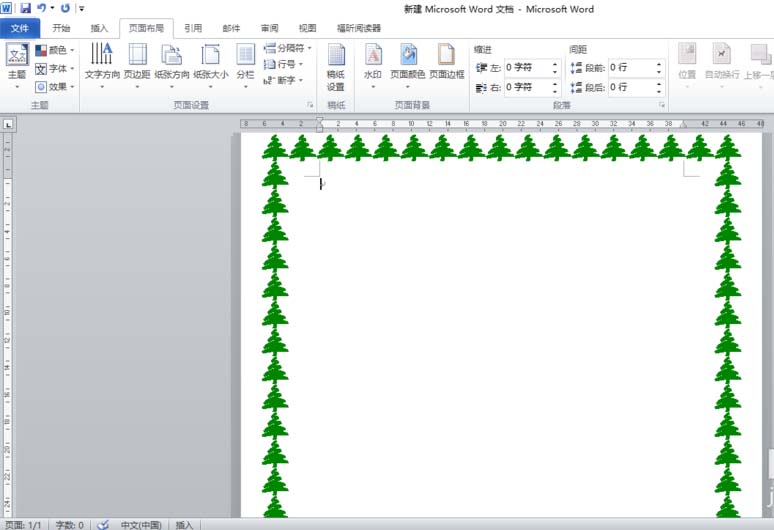774x530 pixels.
Task: Click the Save icon in quick access toolbar
Action: pos(26,8)
